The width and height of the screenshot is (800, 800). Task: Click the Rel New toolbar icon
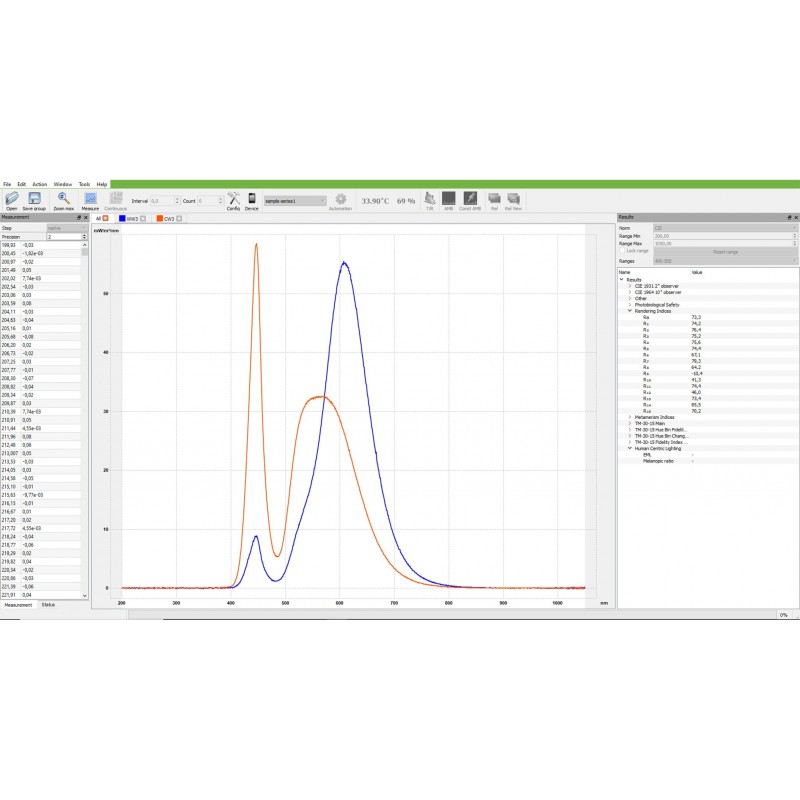513,199
